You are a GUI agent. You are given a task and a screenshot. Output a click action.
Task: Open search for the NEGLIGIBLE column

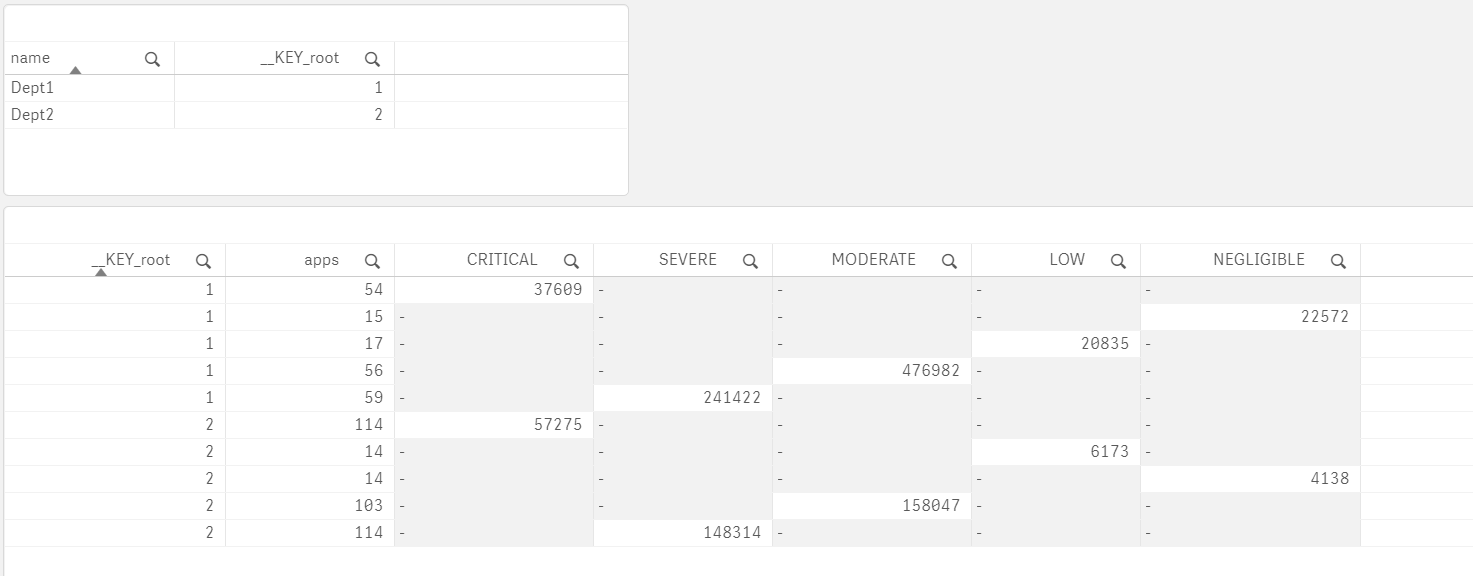pos(1338,261)
